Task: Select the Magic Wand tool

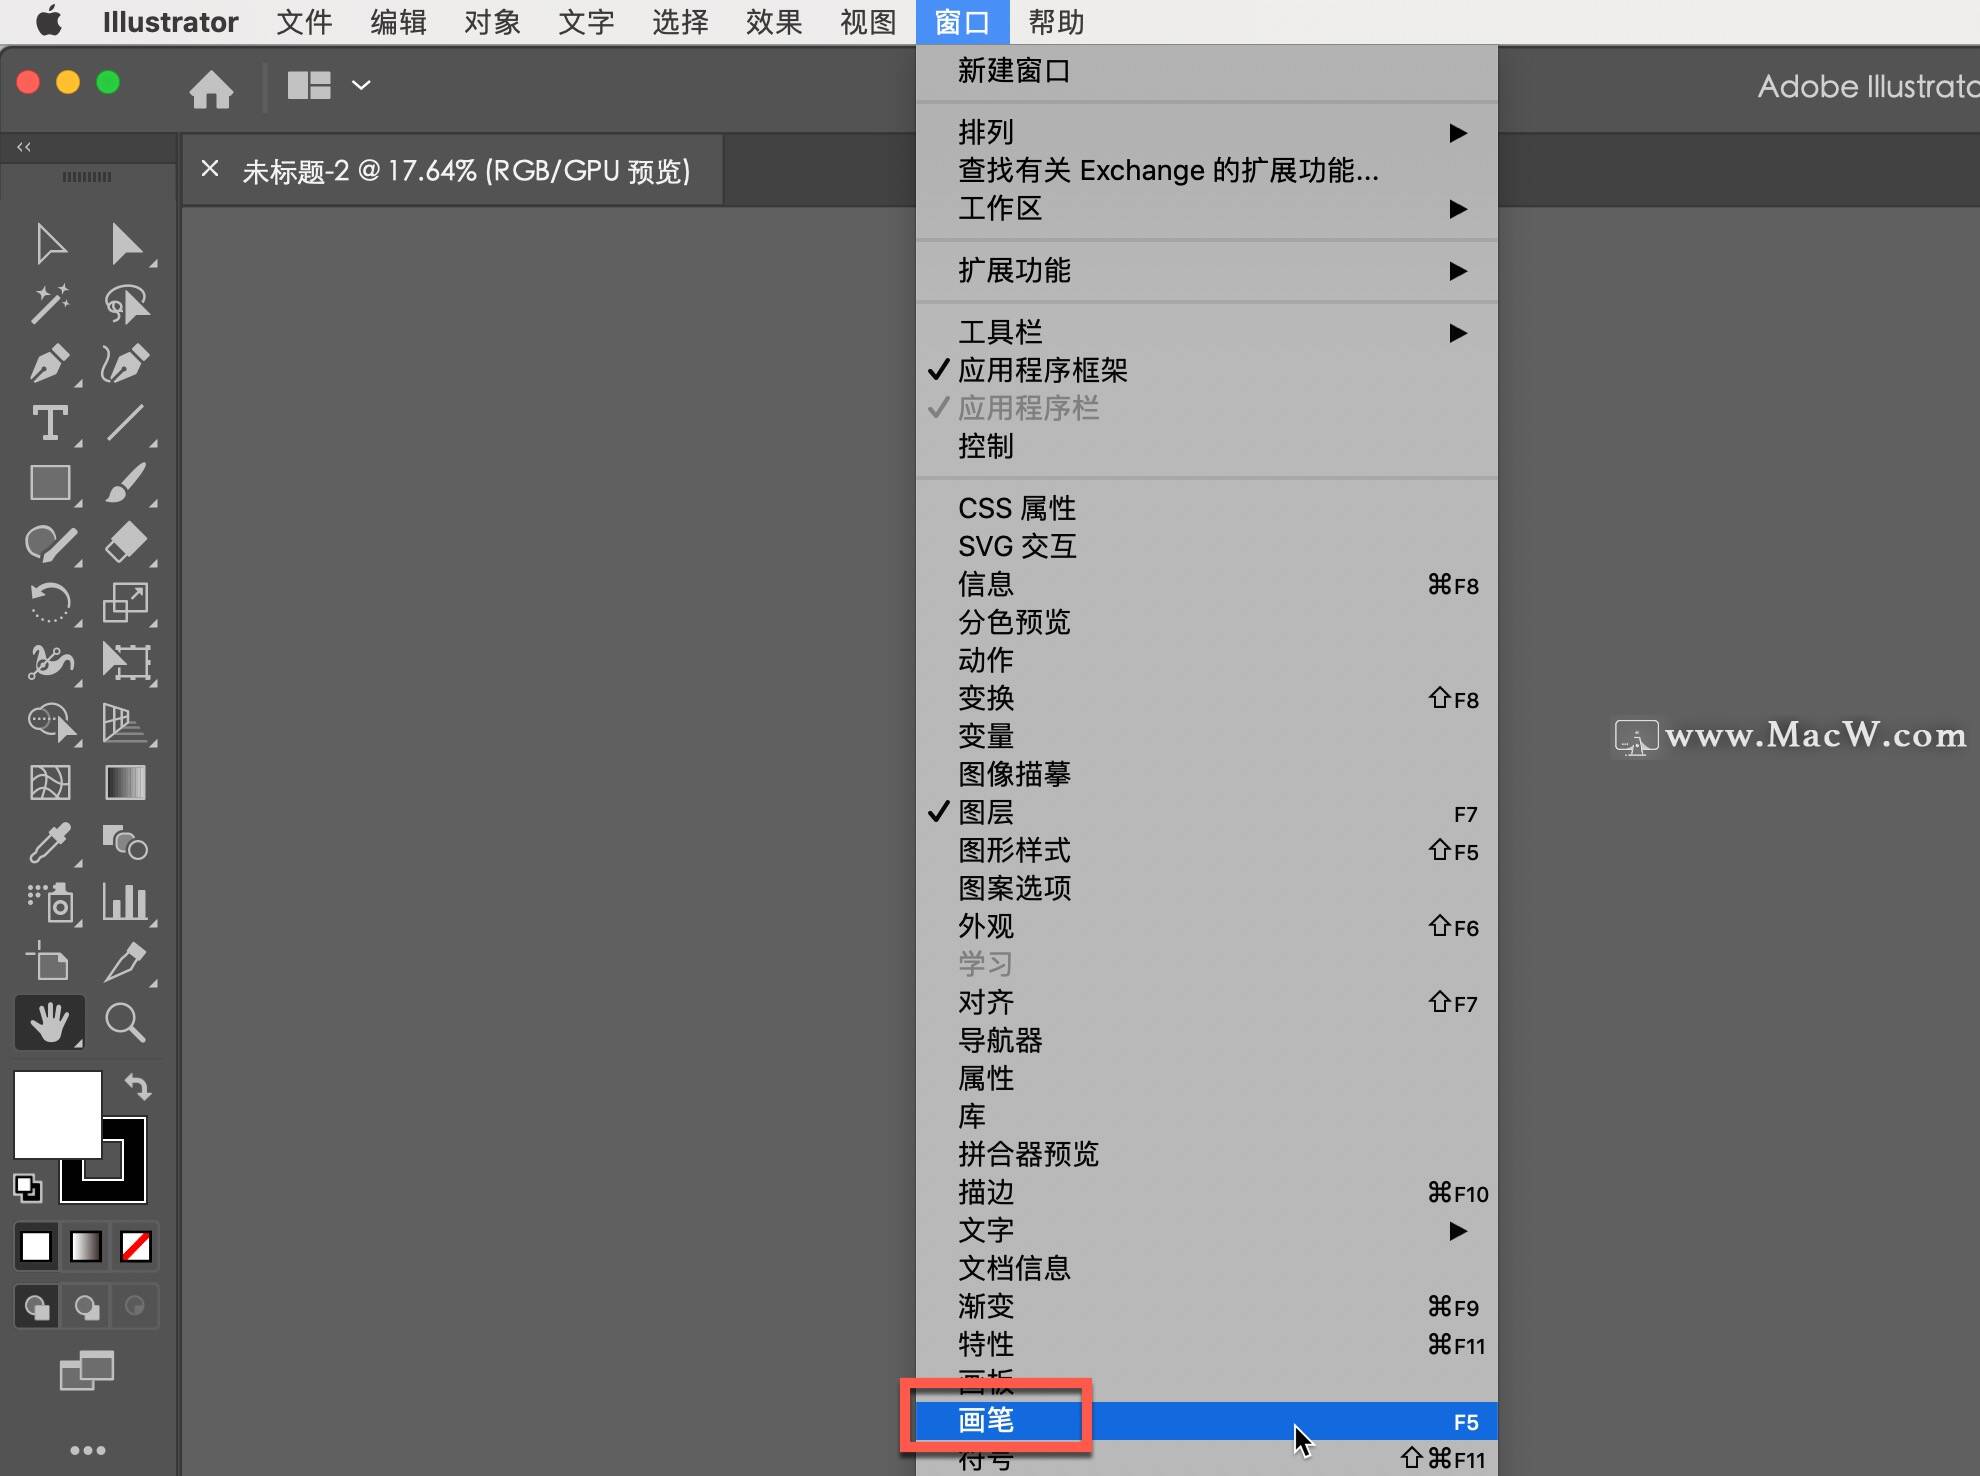Action: (50, 304)
